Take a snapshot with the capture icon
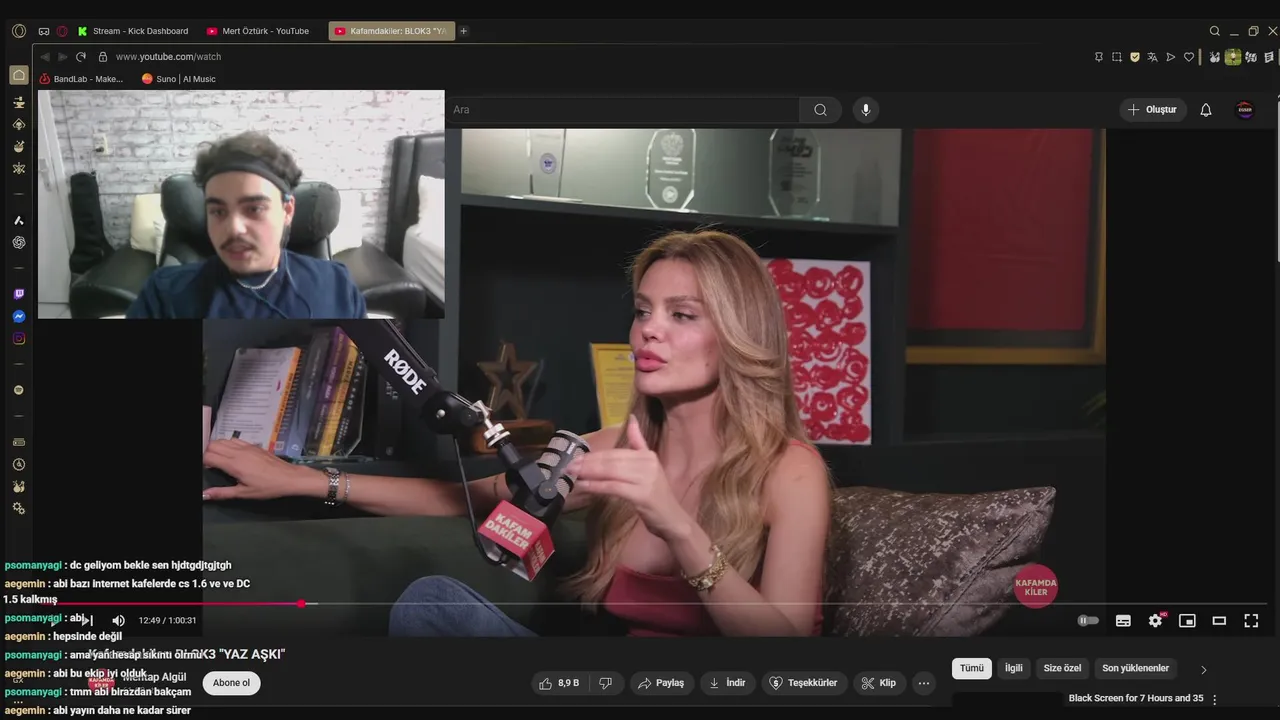The image size is (1280, 720). click(1116, 57)
